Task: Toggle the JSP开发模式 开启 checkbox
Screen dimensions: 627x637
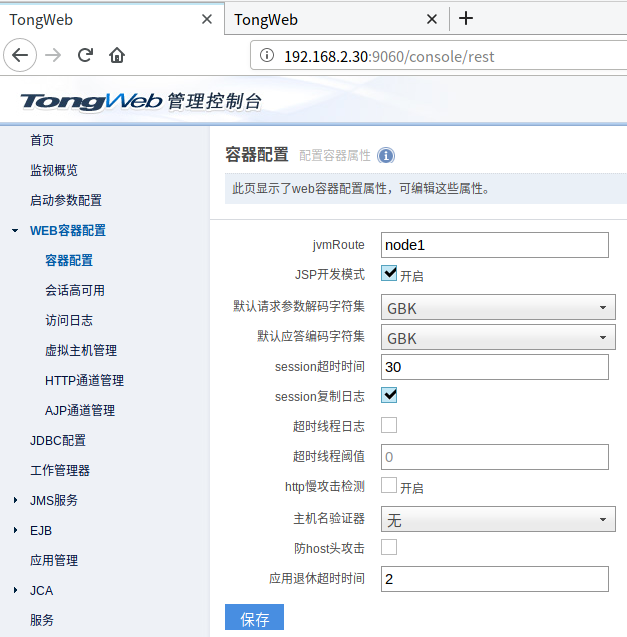Action: coord(389,273)
